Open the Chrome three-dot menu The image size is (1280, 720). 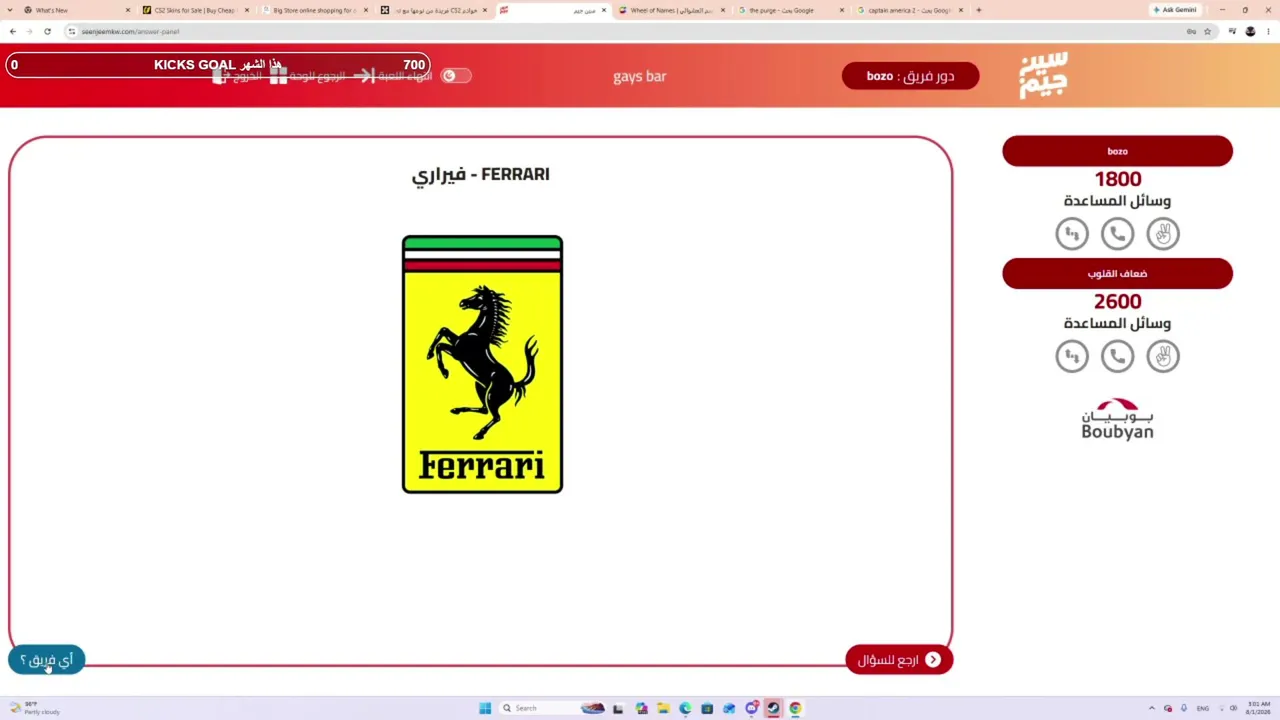coord(1268,31)
